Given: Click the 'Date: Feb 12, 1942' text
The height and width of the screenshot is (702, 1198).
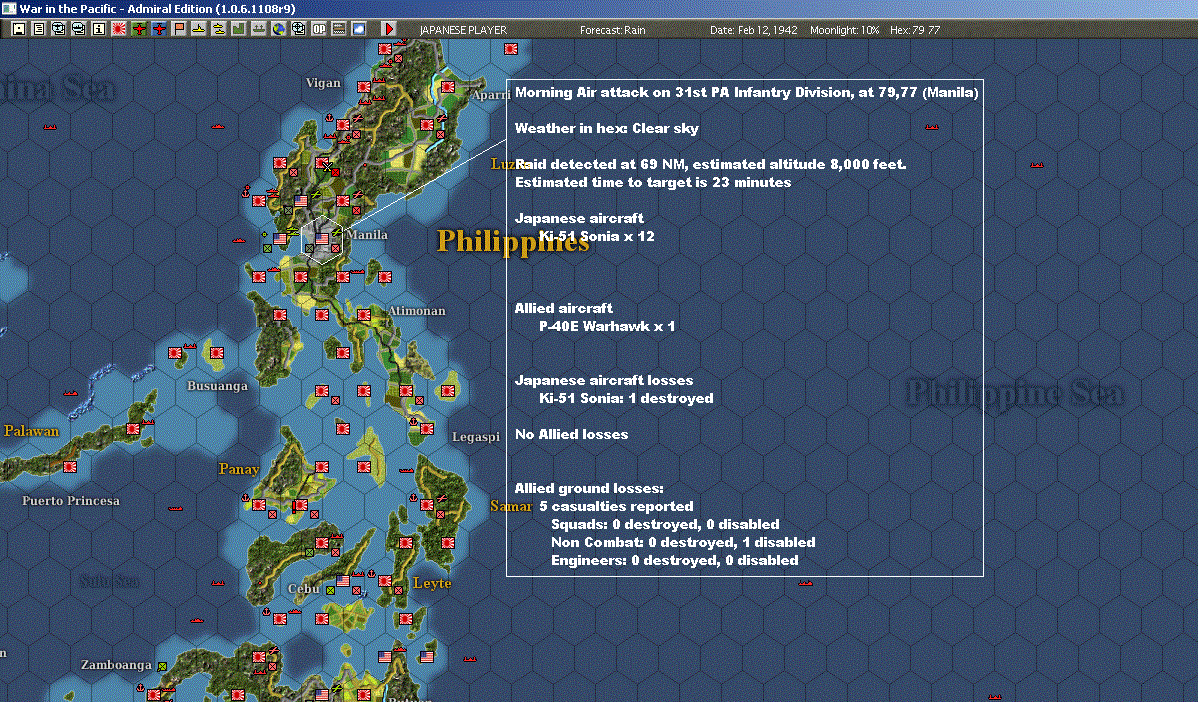Looking at the screenshot, I should (x=753, y=30).
